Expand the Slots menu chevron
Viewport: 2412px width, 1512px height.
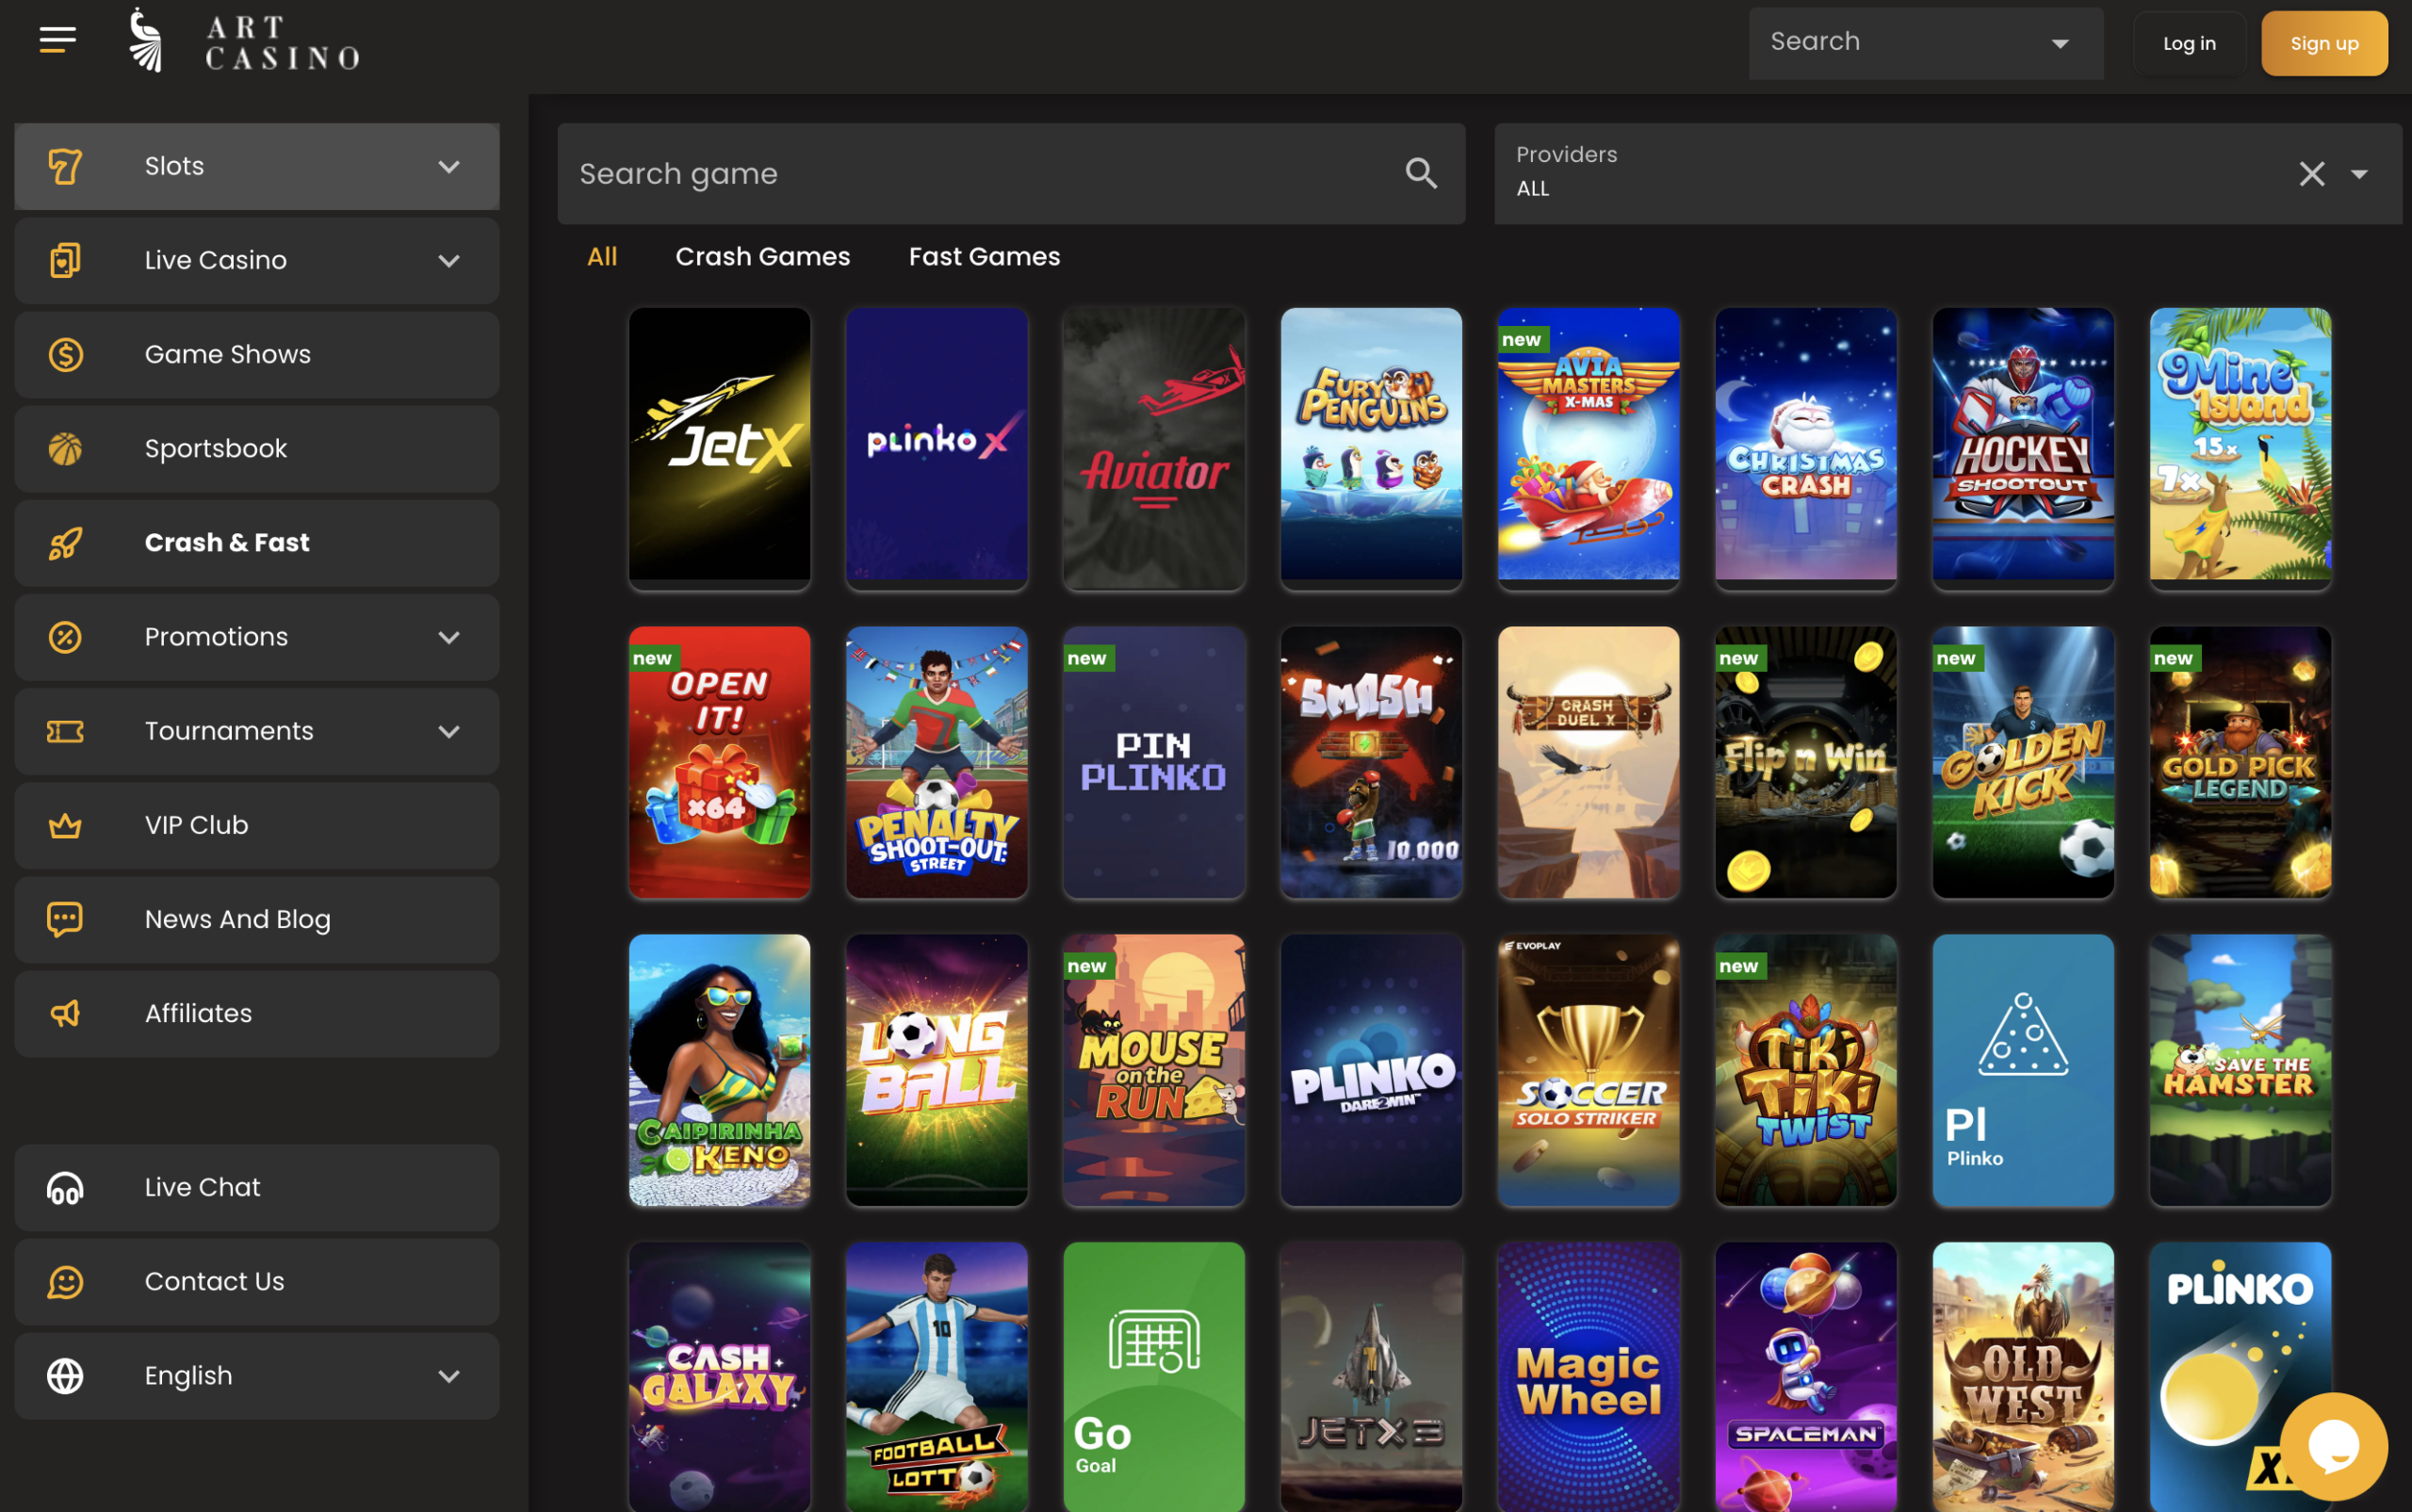(449, 167)
